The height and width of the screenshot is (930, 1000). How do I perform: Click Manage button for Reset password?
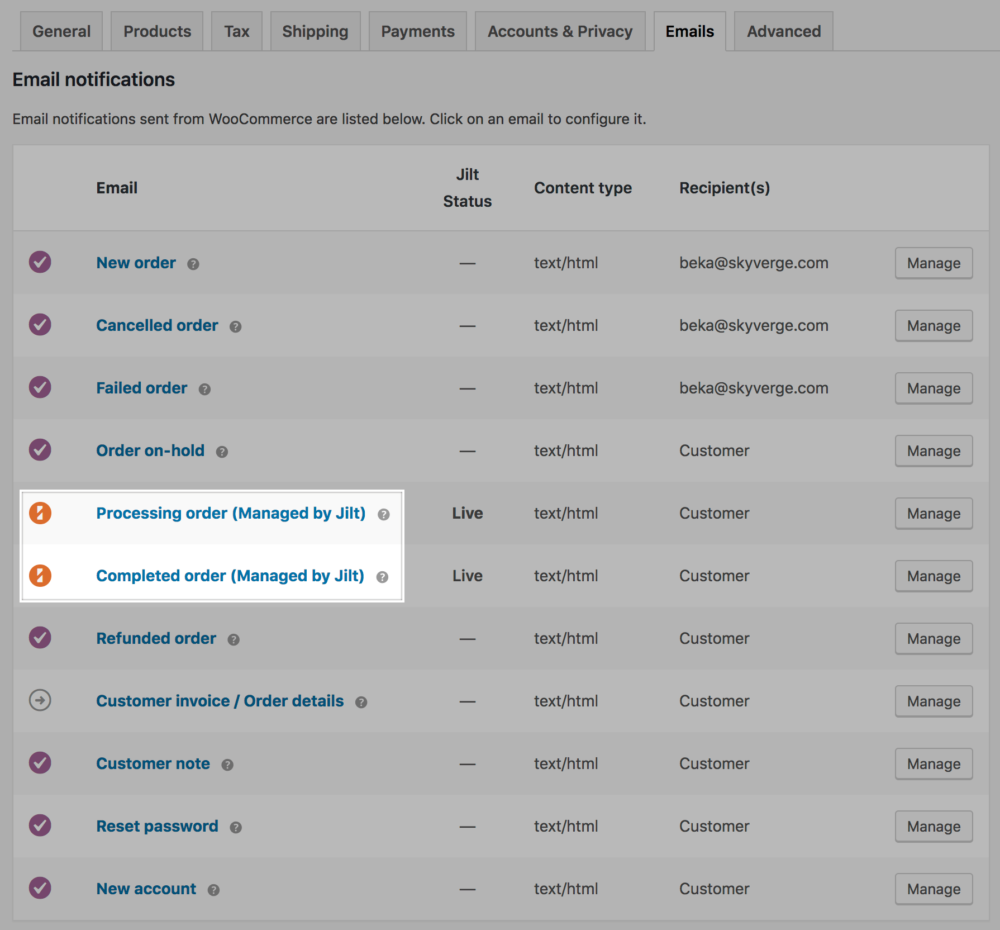934,826
